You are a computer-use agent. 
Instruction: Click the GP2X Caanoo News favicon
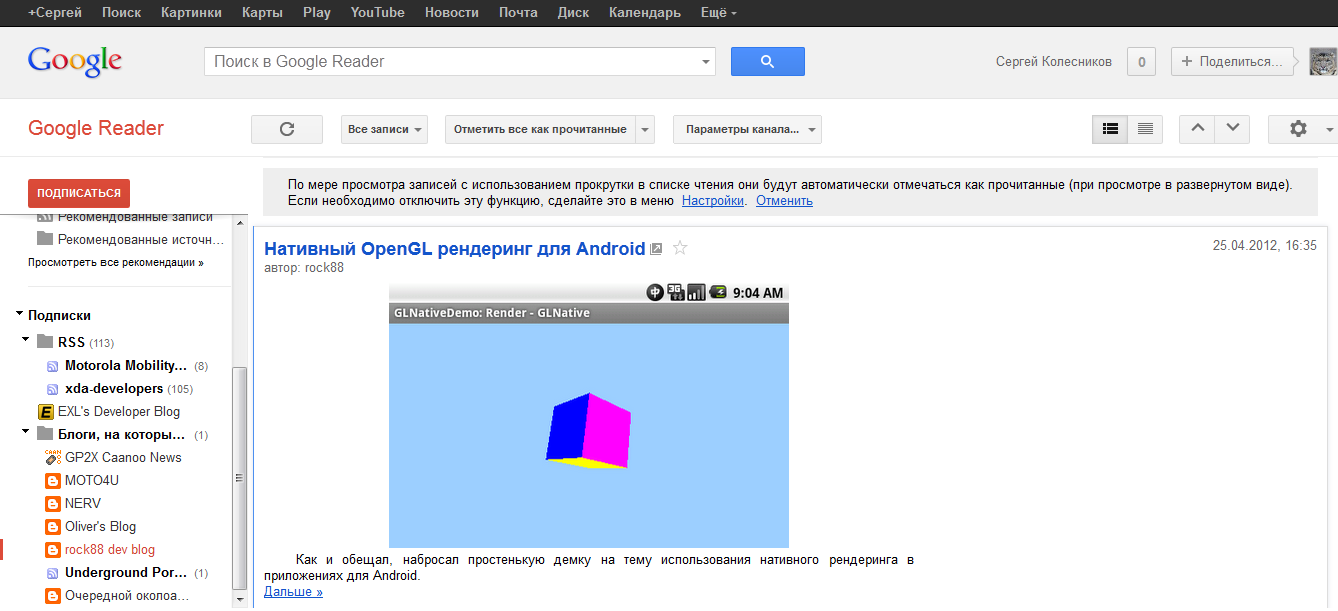(x=53, y=457)
